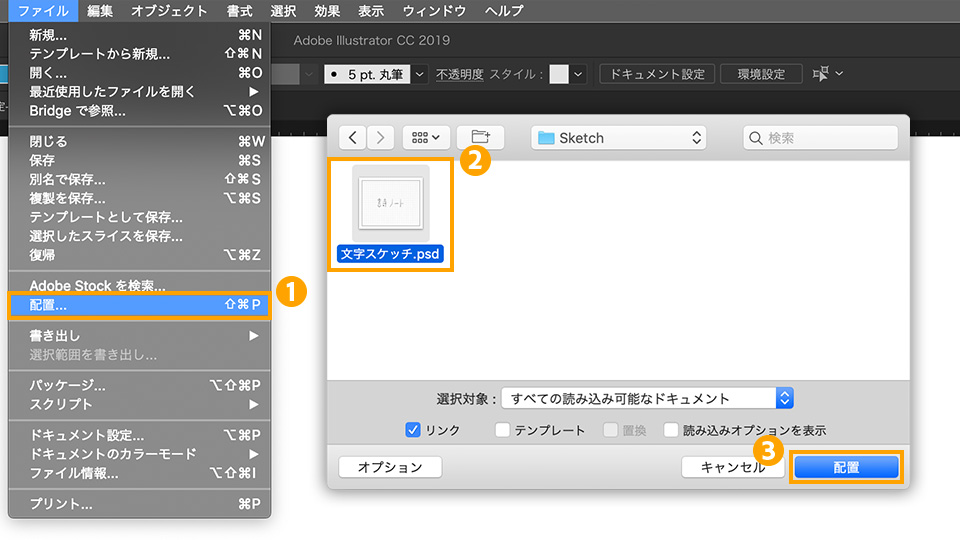The width and height of the screenshot is (960, 540).
Task: Change the icon view mode in the dialog
Action: 426,138
